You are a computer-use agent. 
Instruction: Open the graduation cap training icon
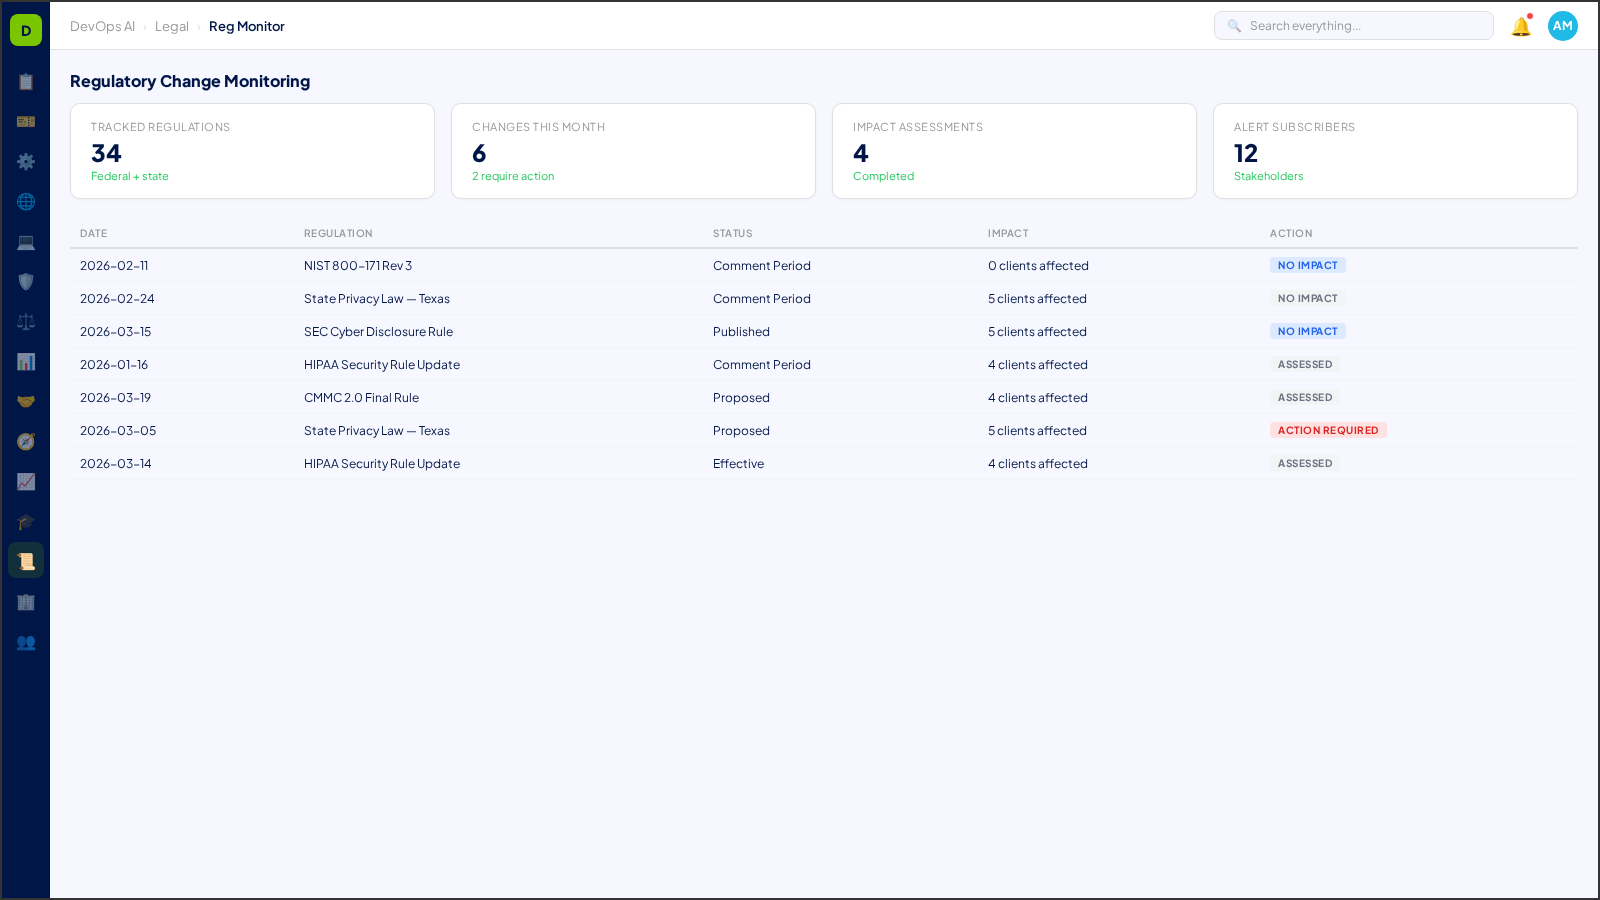[x=26, y=521]
